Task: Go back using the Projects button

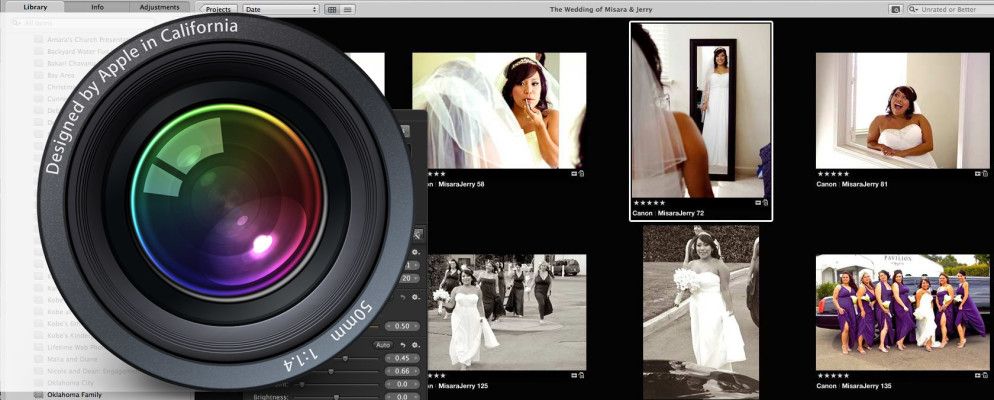Action: click(218, 10)
